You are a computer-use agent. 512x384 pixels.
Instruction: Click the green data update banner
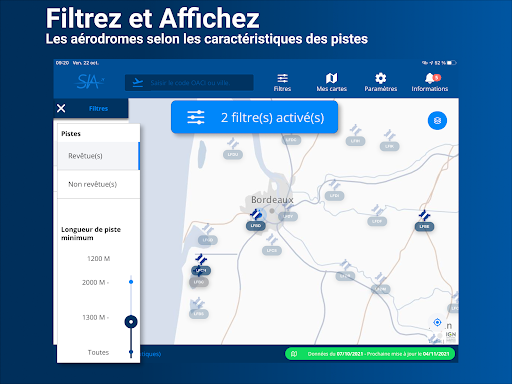coord(370,354)
